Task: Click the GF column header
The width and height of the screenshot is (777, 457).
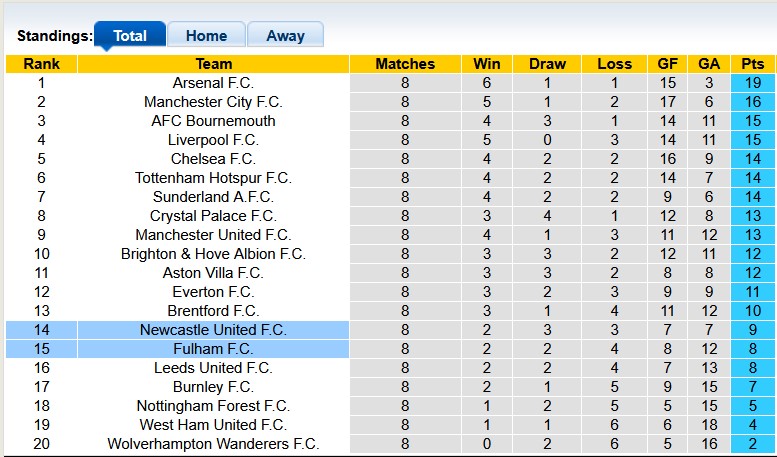Action: pyautogui.click(x=667, y=64)
